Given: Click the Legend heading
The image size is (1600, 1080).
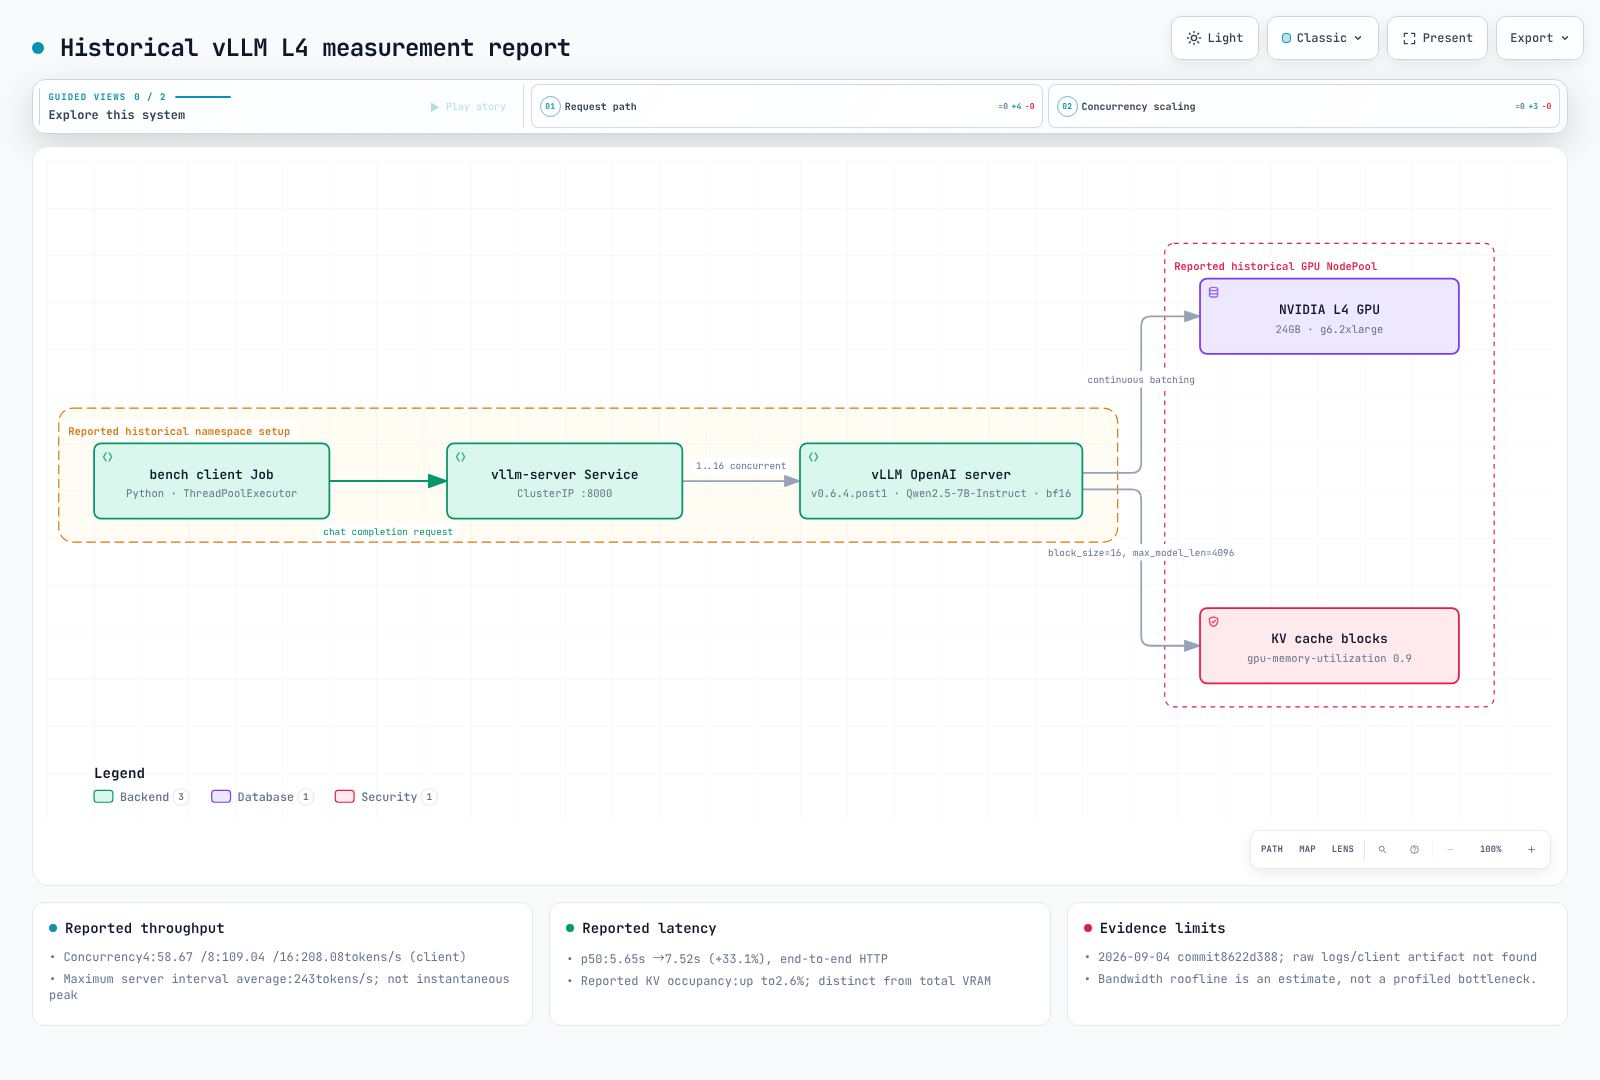Looking at the screenshot, I should [119, 773].
